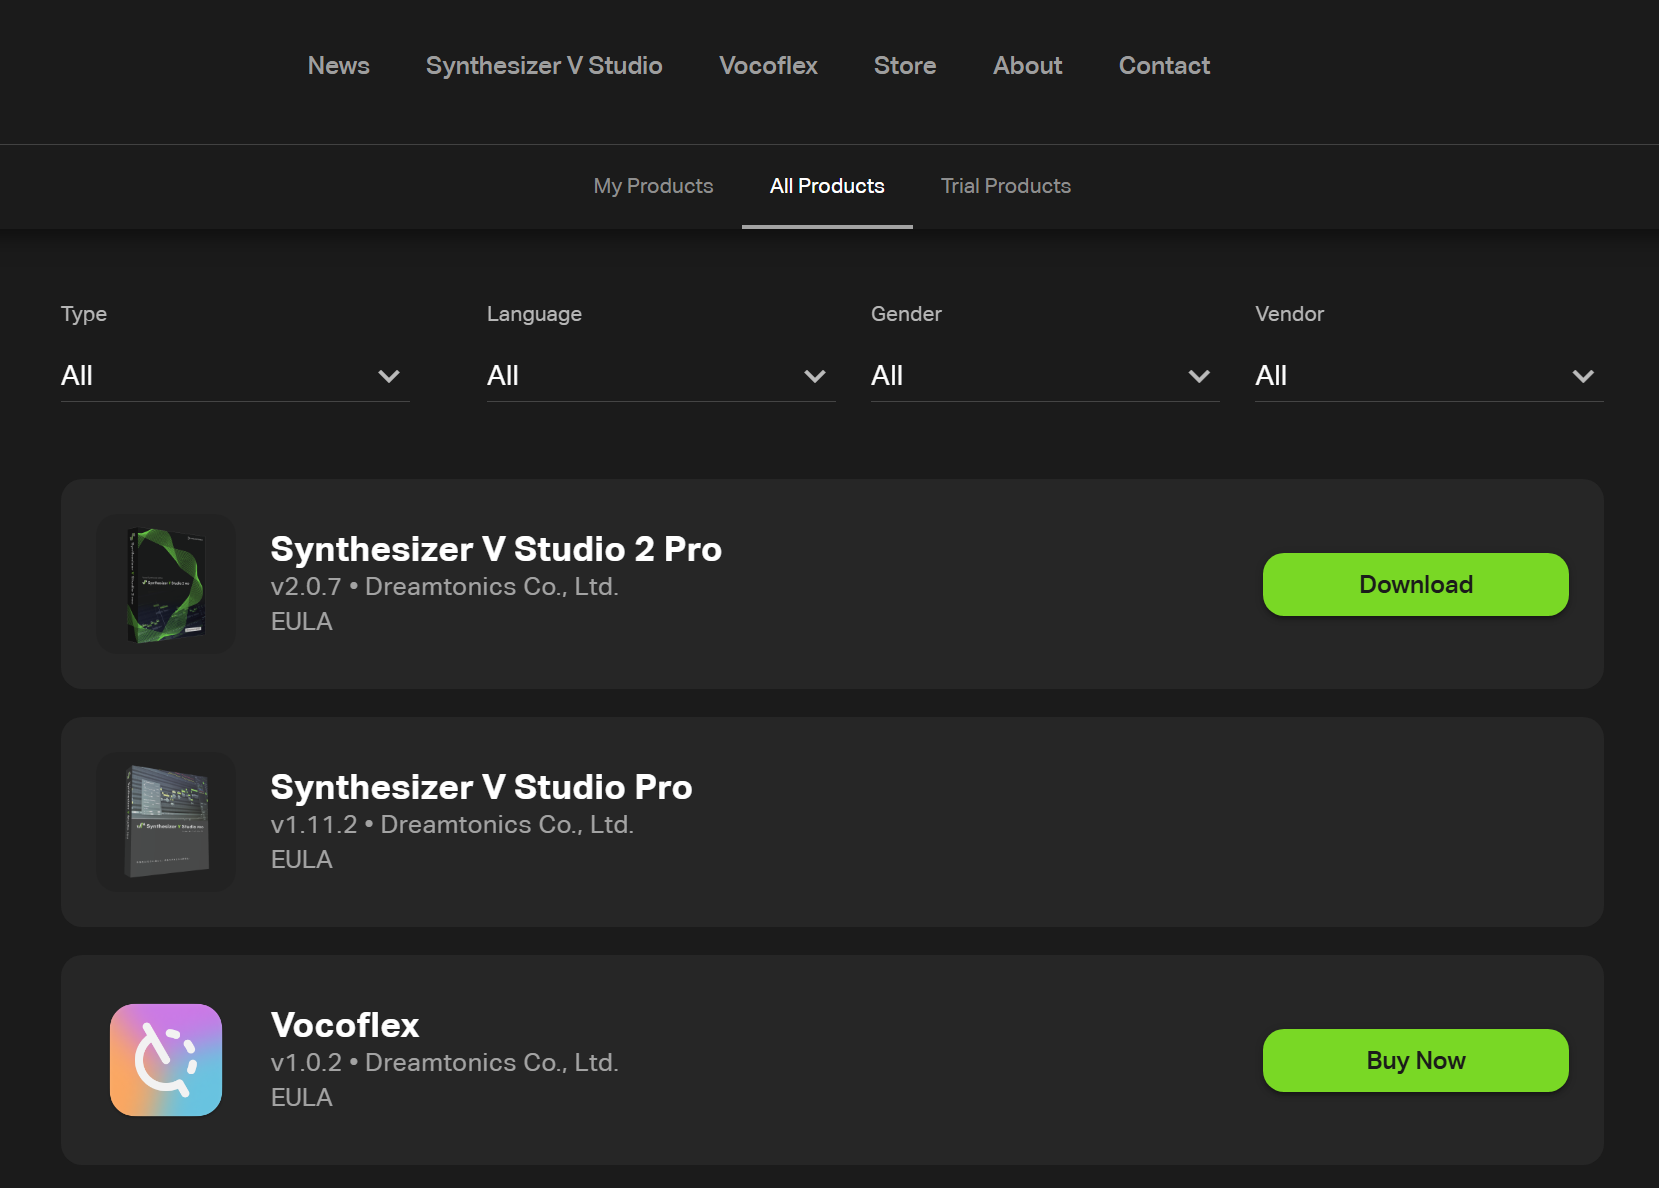Image resolution: width=1659 pixels, height=1188 pixels.
Task: Go to Synthesizer V Studio page
Action: click(x=544, y=66)
